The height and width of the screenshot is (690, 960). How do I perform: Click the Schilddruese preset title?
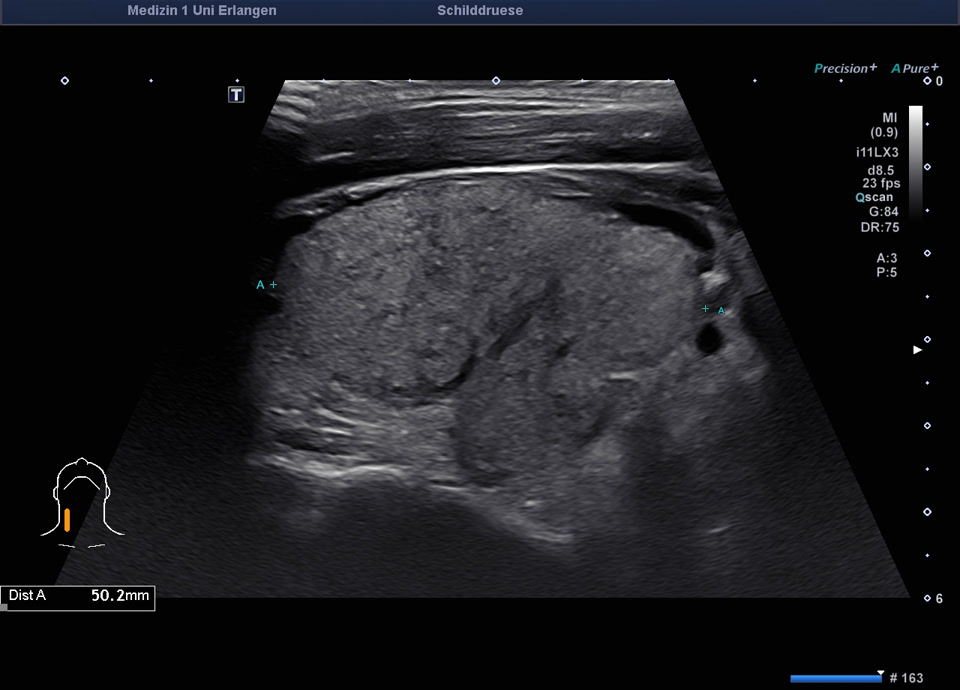tap(480, 11)
